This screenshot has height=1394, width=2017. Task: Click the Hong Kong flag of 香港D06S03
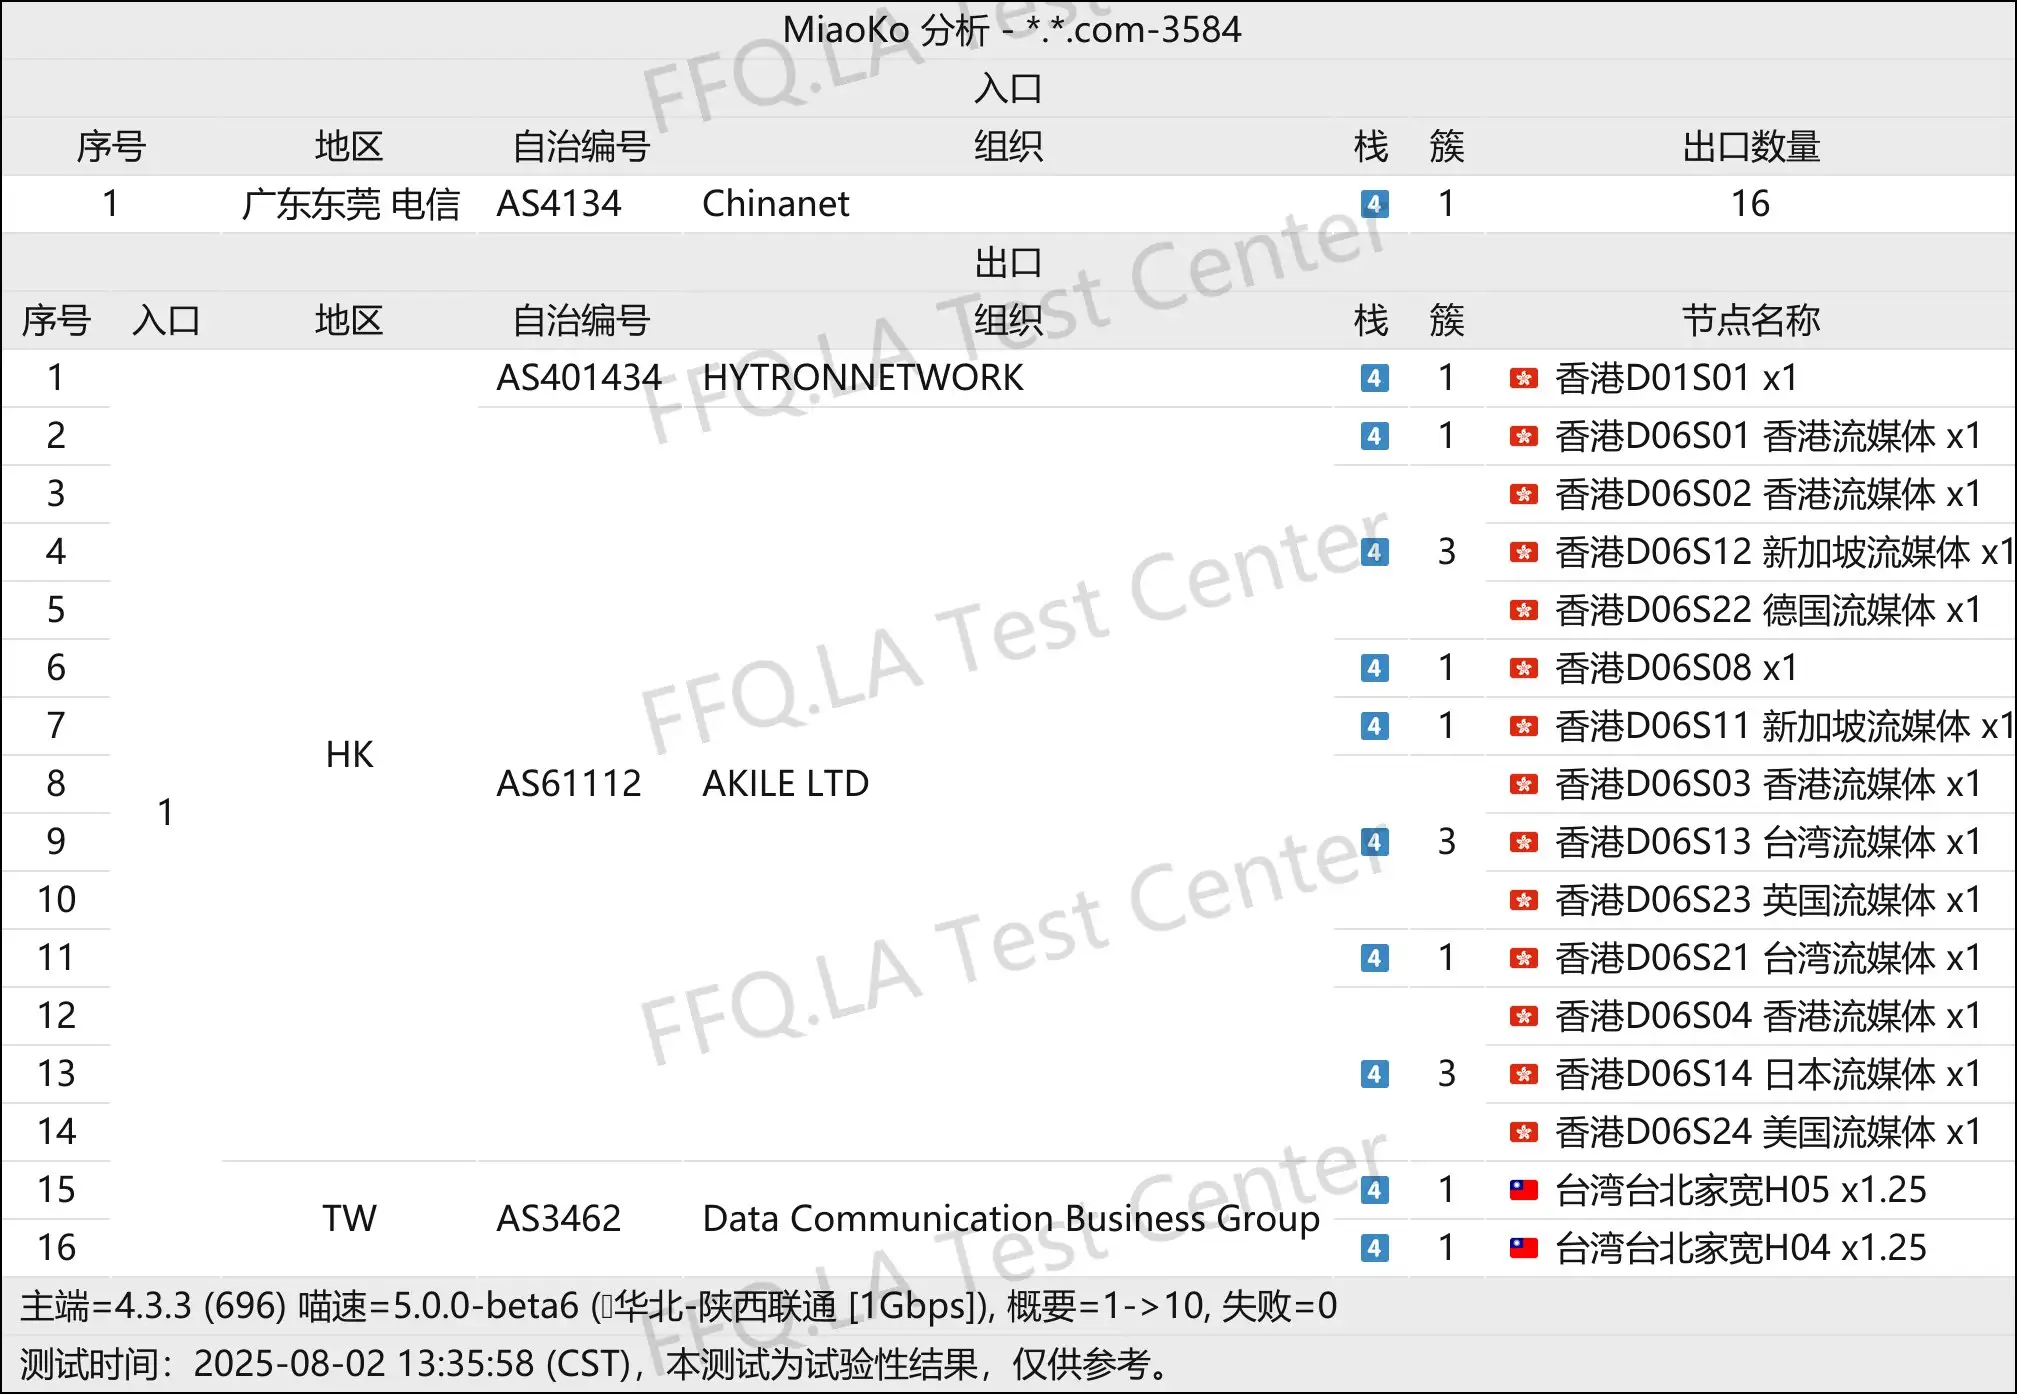pyautogui.click(x=1523, y=784)
